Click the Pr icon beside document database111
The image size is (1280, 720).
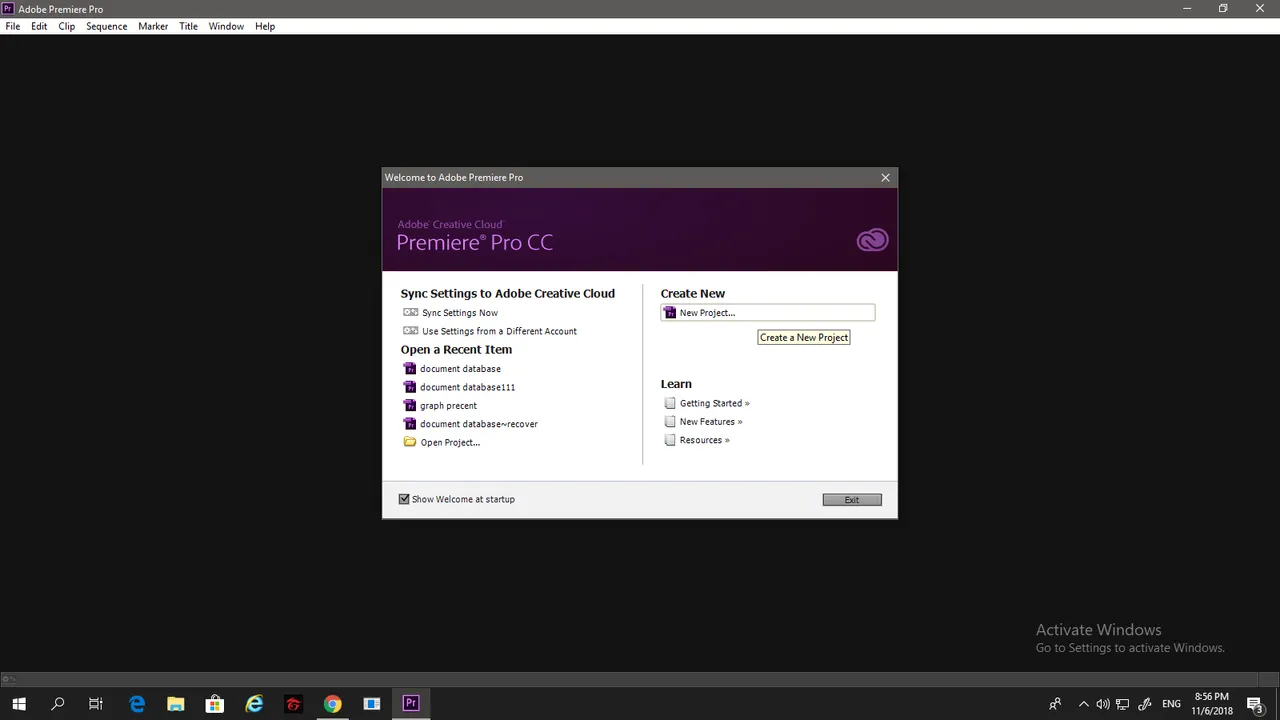pos(410,387)
